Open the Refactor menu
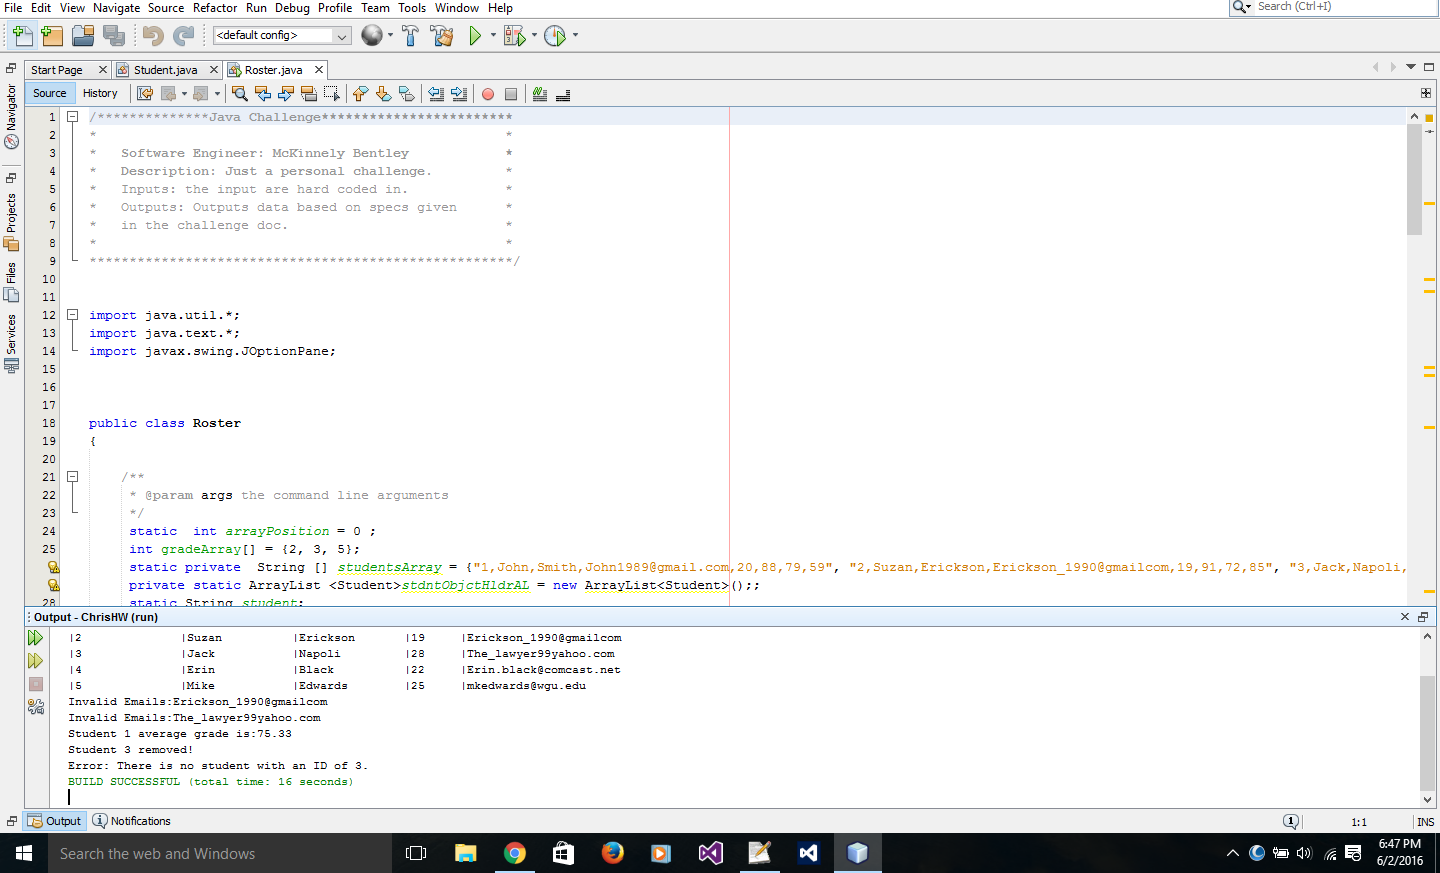Image resolution: width=1440 pixels, height=873 pixels. tap(215, 8)
